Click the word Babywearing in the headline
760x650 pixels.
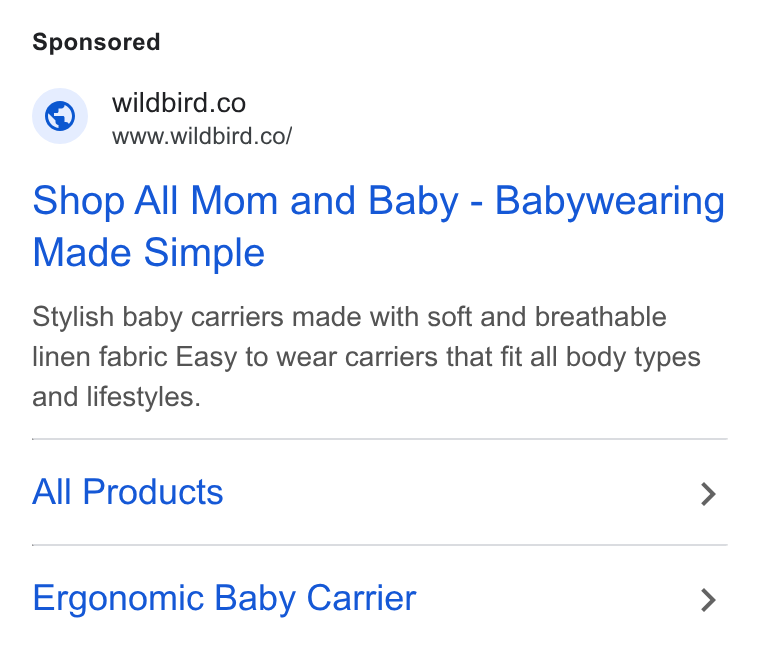point(610,201)
